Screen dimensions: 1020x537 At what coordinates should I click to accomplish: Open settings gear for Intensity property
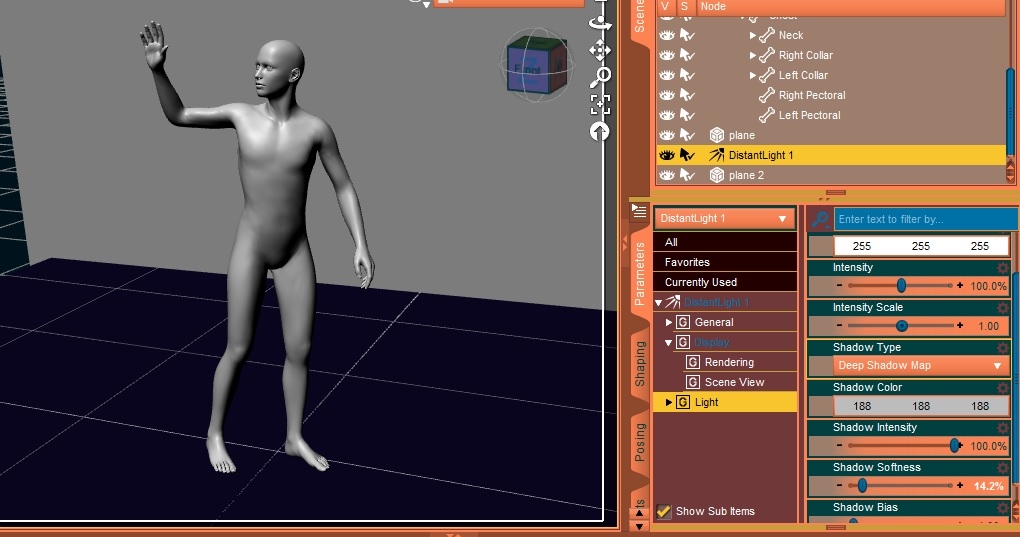1003,268
